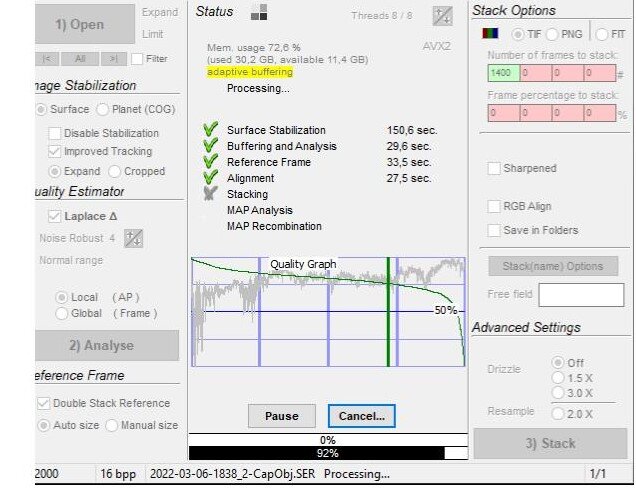Click the 50% quality line label
The image size is (636, 489).
[445, 311]
